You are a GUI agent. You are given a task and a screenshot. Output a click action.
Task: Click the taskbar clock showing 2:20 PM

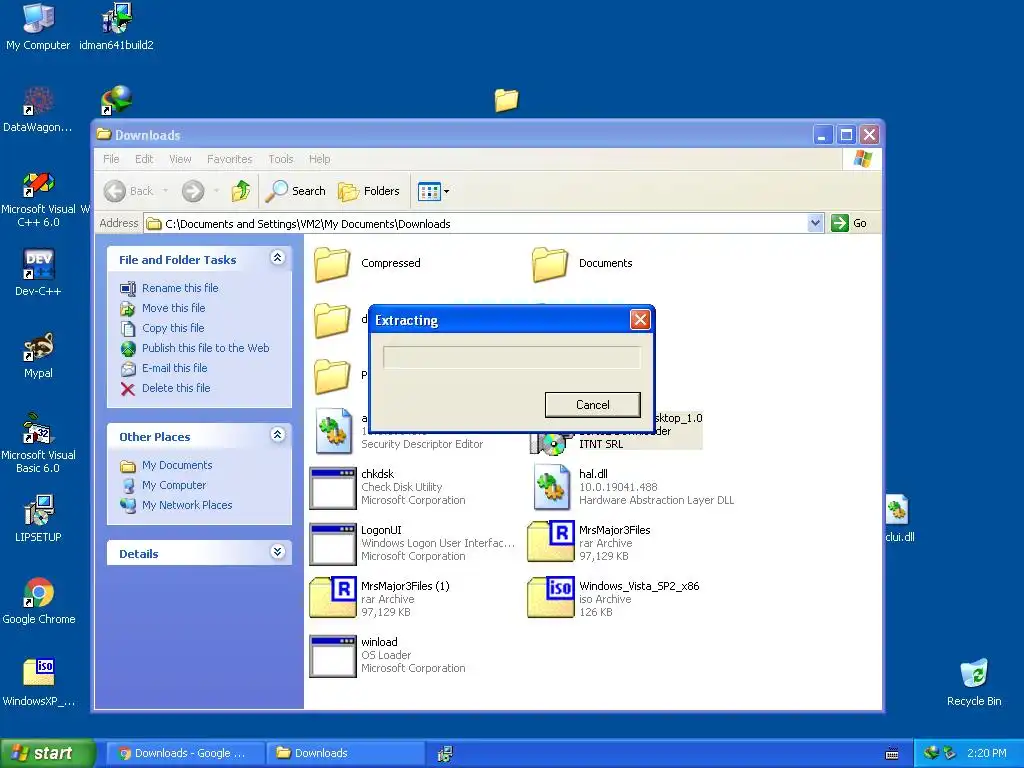(x=987, y=753)
